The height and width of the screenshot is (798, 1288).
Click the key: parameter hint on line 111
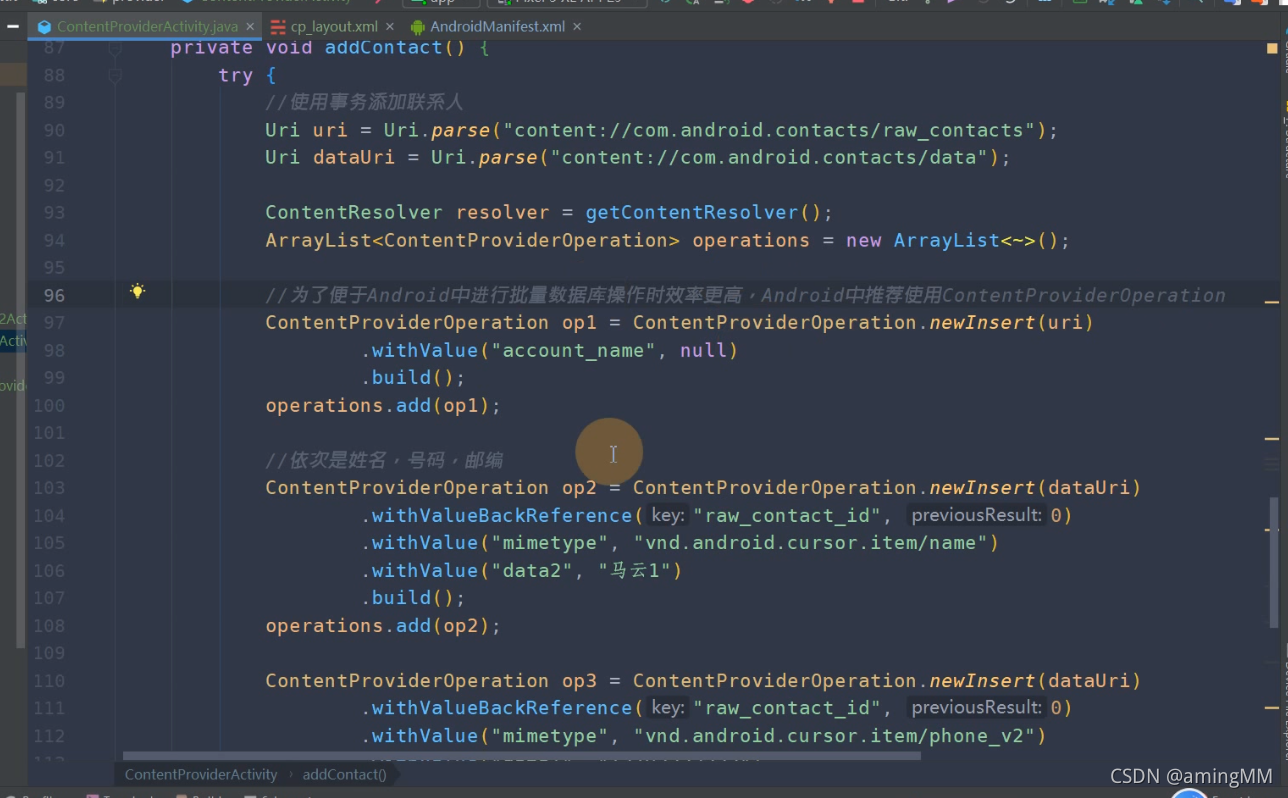point(668,708)
